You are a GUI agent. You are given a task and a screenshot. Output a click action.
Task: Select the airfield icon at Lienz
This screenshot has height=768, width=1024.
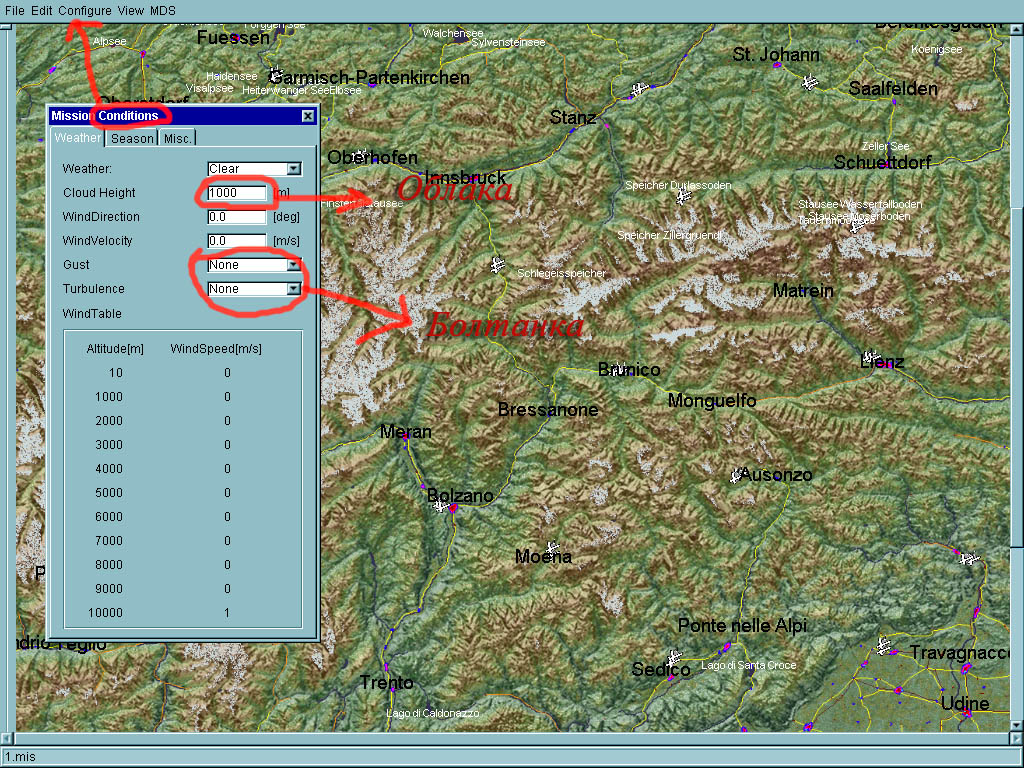pyautogui.click(x=870, y=358)
